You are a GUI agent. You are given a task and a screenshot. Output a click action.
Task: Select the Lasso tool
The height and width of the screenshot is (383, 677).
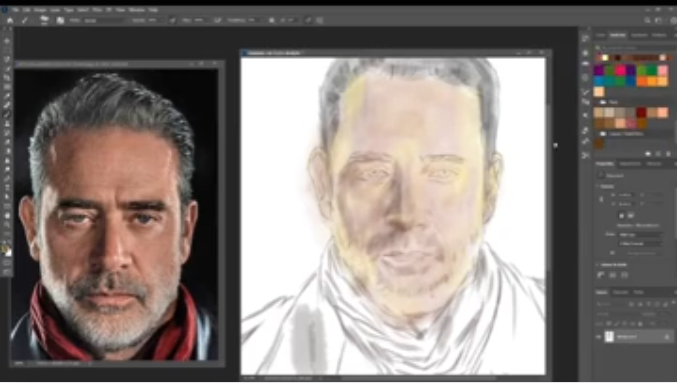[6, 59]
